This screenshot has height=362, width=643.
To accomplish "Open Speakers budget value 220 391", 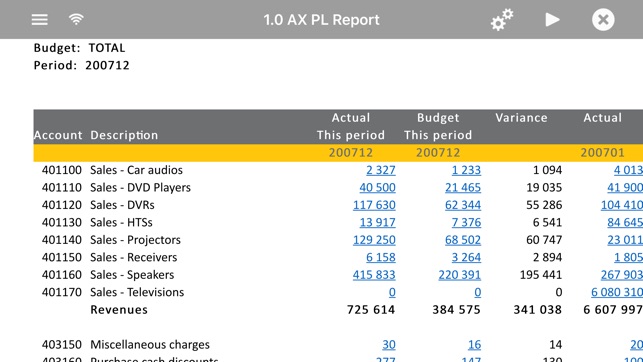I will [x=459, y=274].
